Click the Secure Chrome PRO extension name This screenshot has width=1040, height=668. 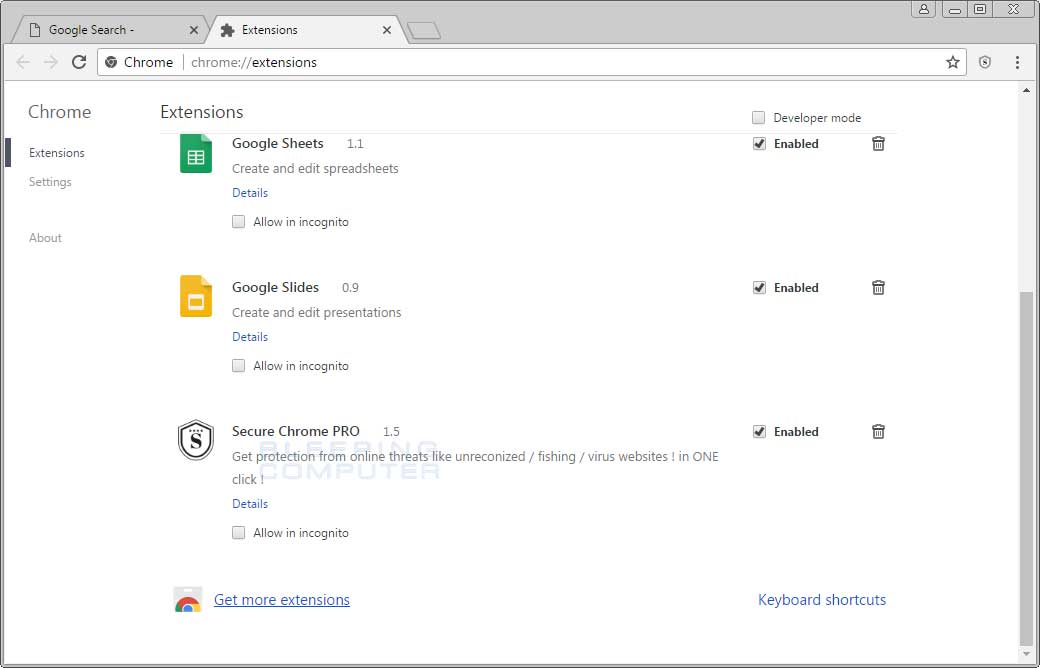tap(296, 431)
